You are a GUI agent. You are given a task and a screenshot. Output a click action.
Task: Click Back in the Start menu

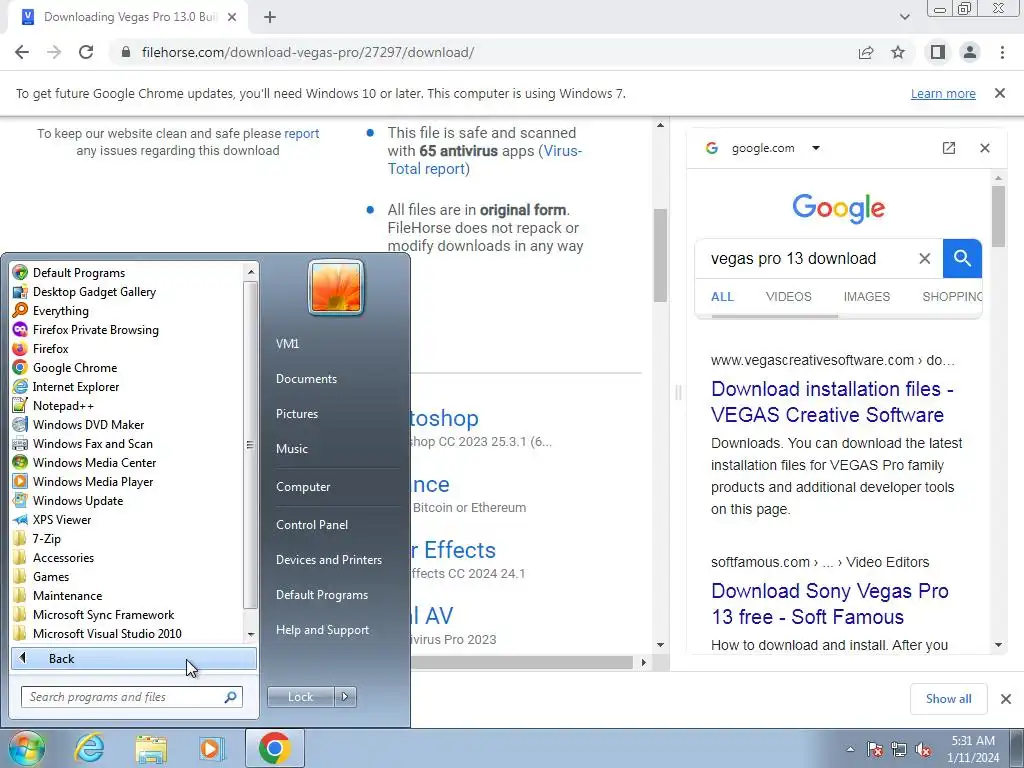tap(134, 659)
